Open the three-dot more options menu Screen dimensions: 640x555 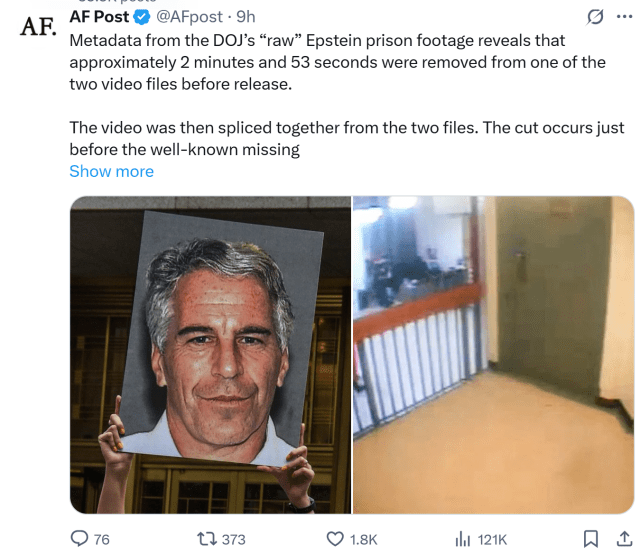(x=624, y=17)
